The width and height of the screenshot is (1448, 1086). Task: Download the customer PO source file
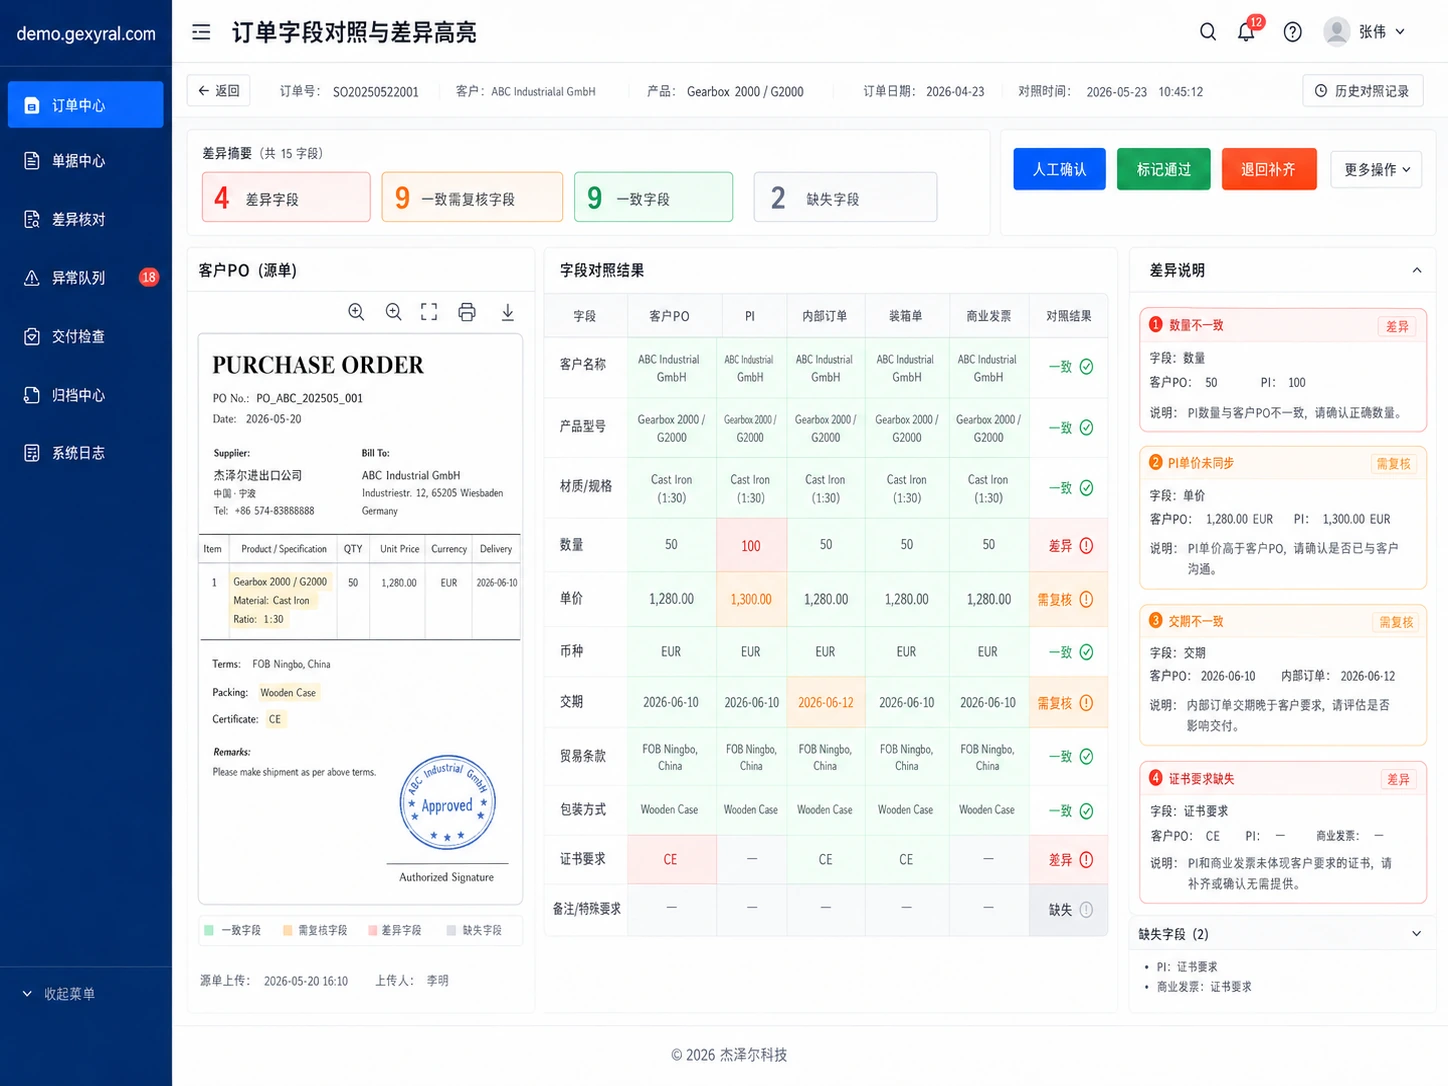coord(508,312)
